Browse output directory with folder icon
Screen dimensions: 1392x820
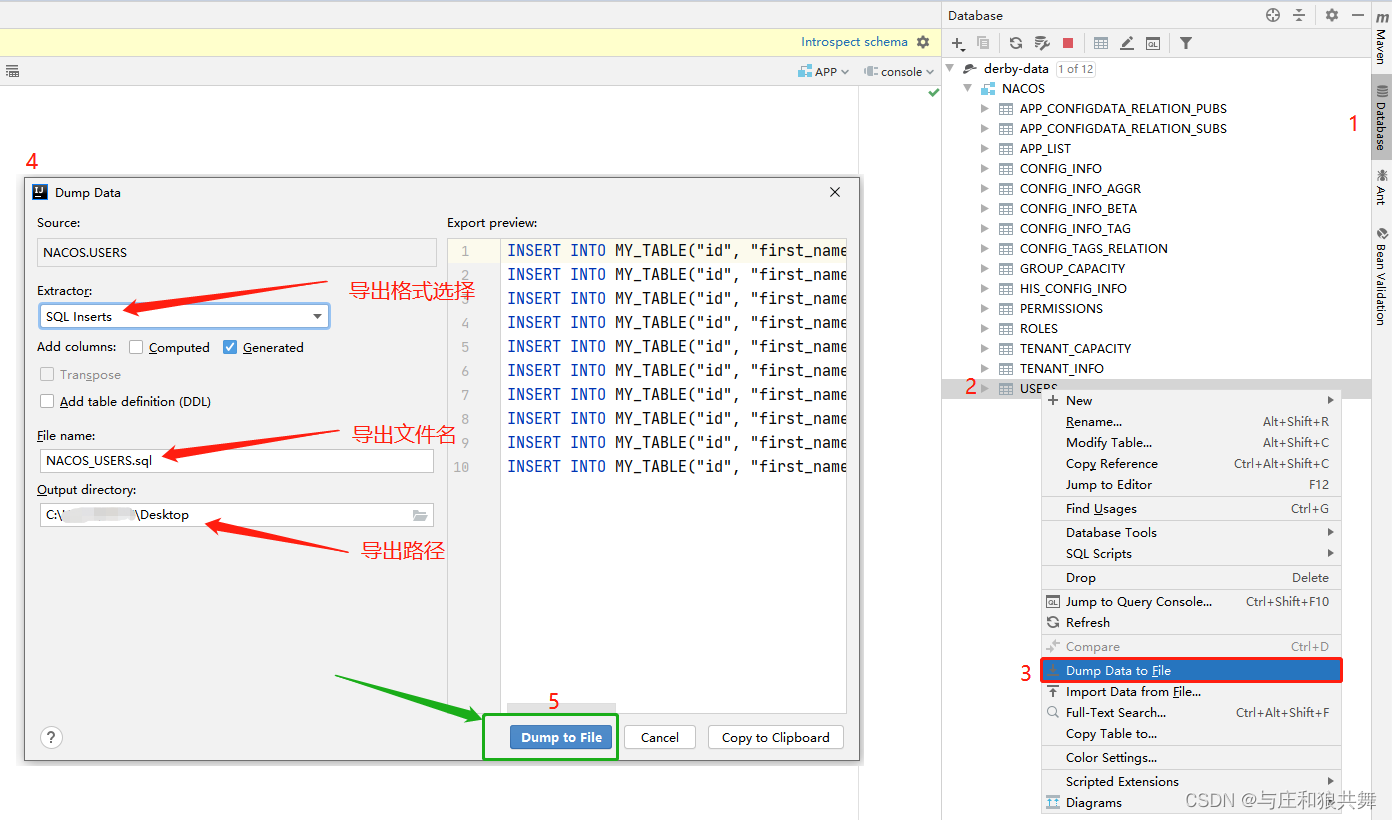click(421, 515)
